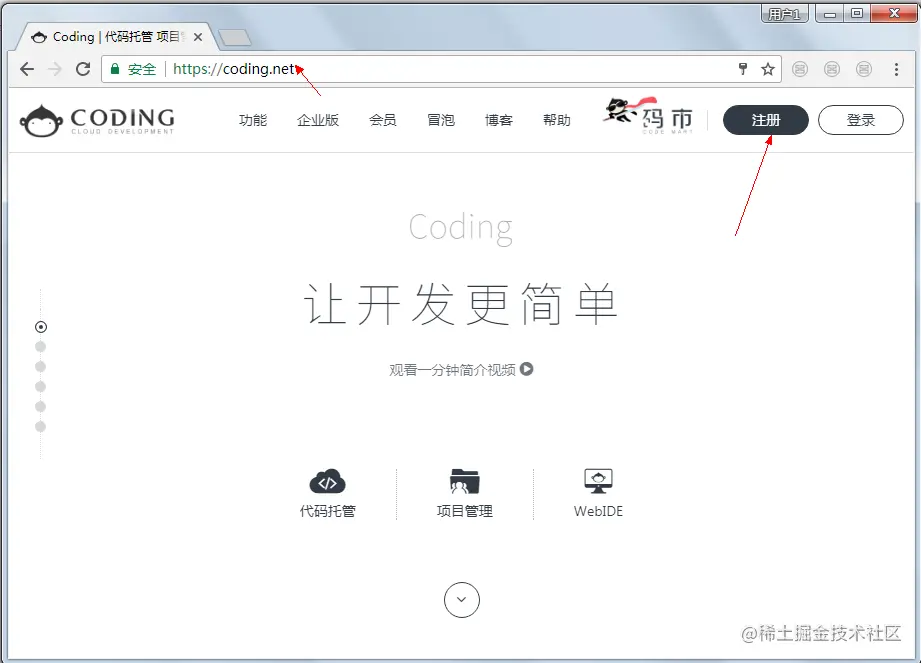The width and height of the screenshot is (921, 663).
Task: Select the fifth page indicator dot
Action: click(x=41, y=406)
